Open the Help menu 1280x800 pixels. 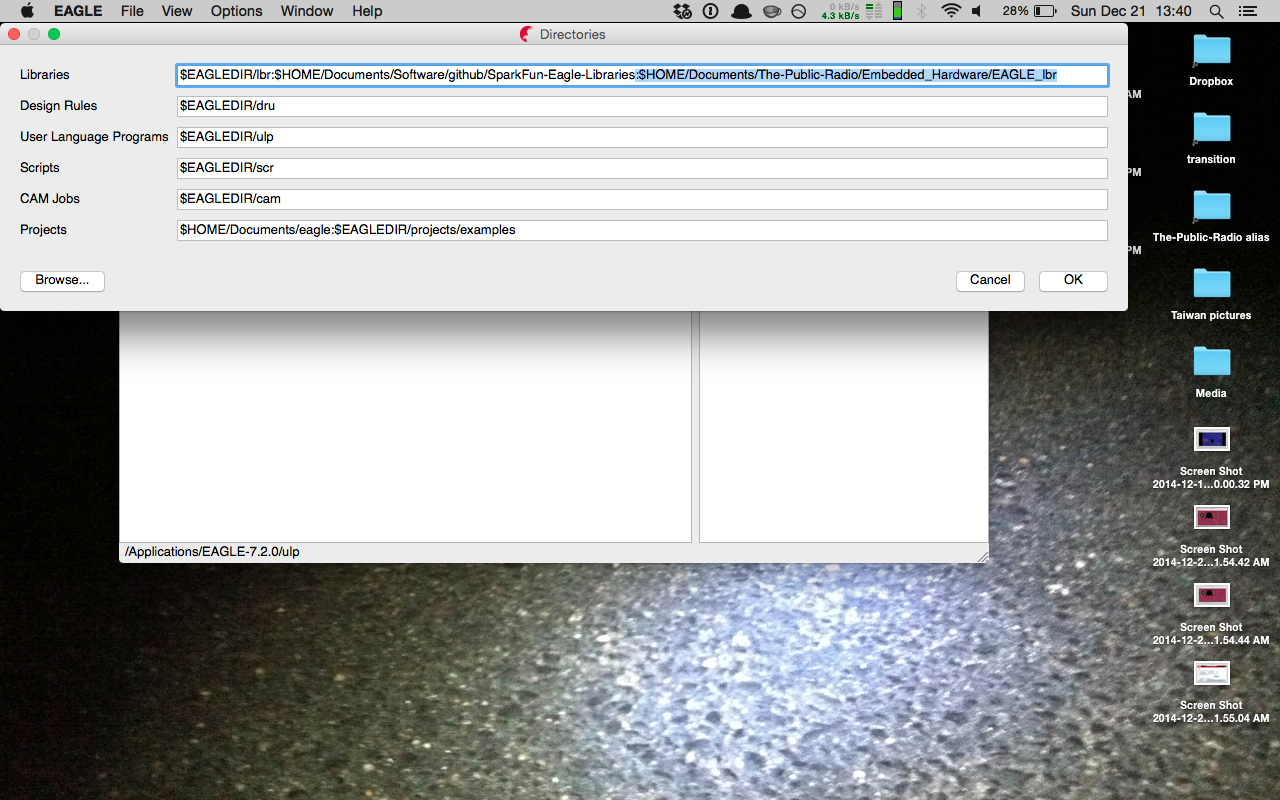tap(367, 11)
